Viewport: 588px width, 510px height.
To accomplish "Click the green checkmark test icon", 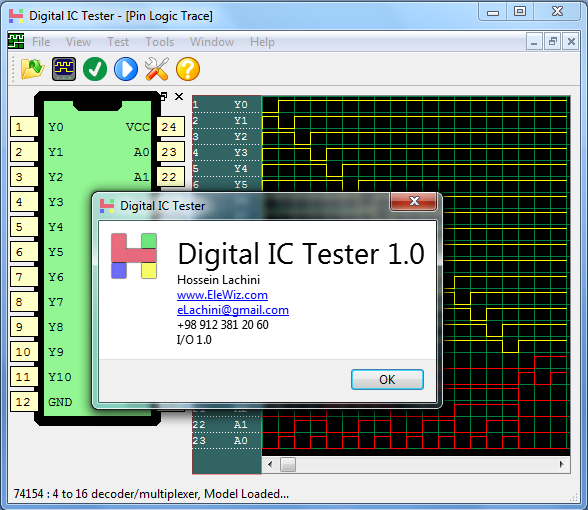I will pos(95,69).
